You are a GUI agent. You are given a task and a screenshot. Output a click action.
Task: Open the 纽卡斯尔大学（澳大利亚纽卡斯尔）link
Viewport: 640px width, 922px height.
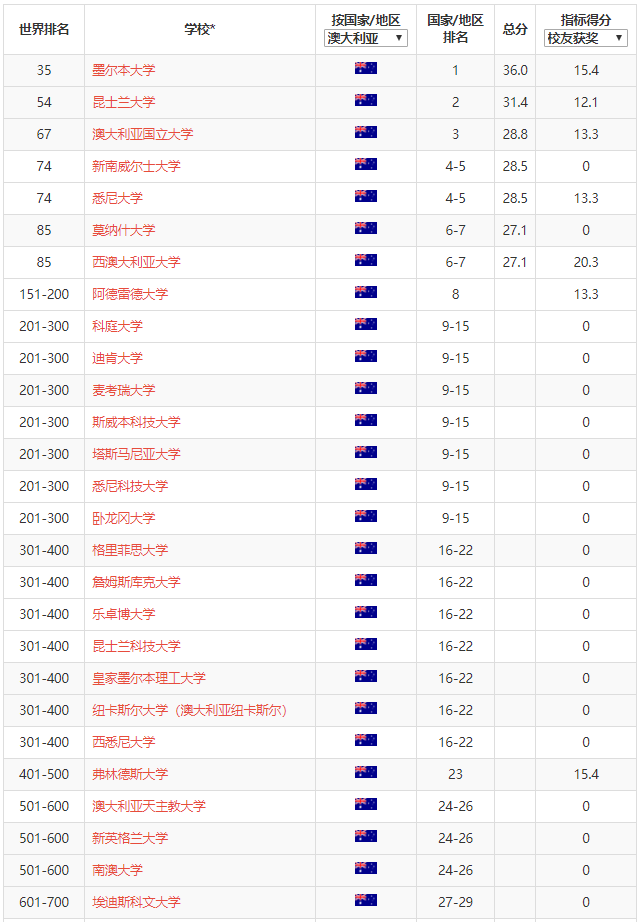coord(189,710)
